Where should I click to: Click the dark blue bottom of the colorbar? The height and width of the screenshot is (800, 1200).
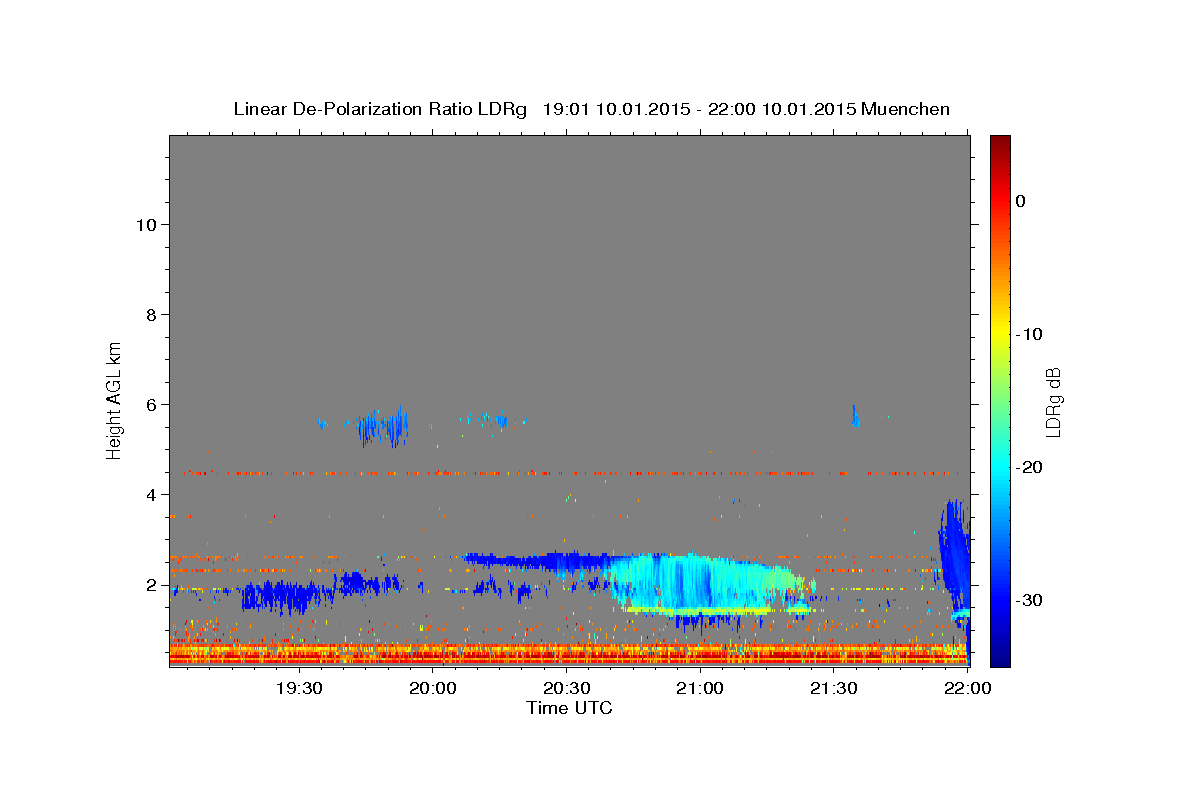(1000, 658)
